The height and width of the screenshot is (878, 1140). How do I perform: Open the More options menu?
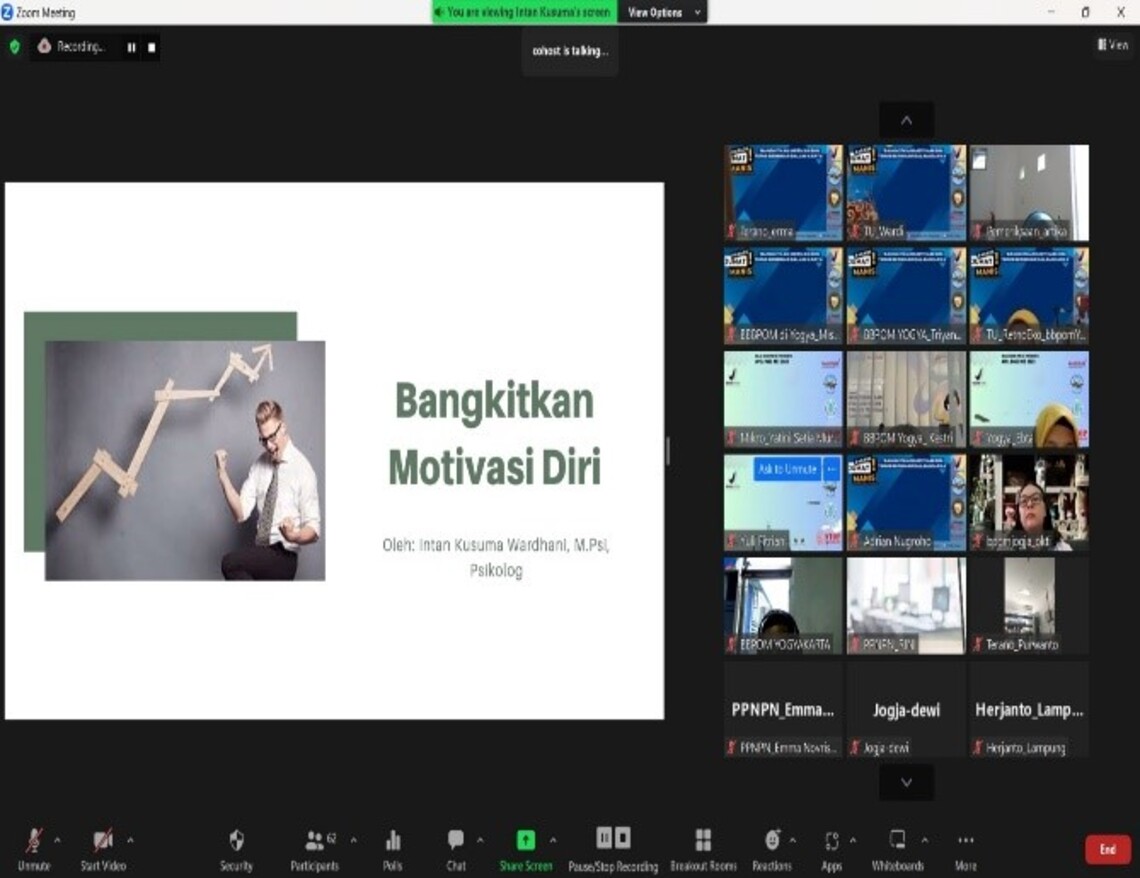point(965,841)
